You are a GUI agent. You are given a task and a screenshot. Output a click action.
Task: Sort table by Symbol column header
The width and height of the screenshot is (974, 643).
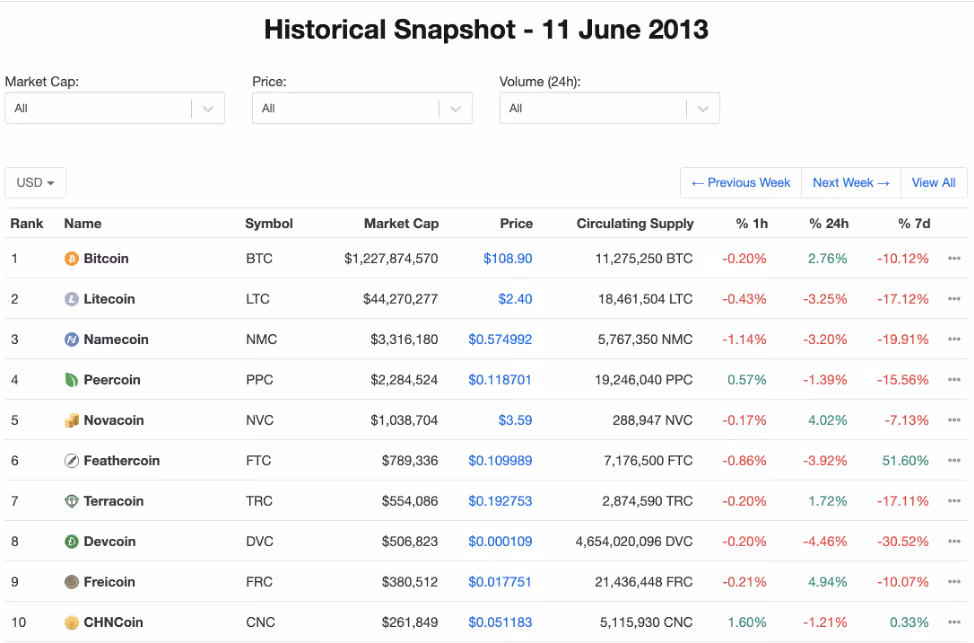269,224
